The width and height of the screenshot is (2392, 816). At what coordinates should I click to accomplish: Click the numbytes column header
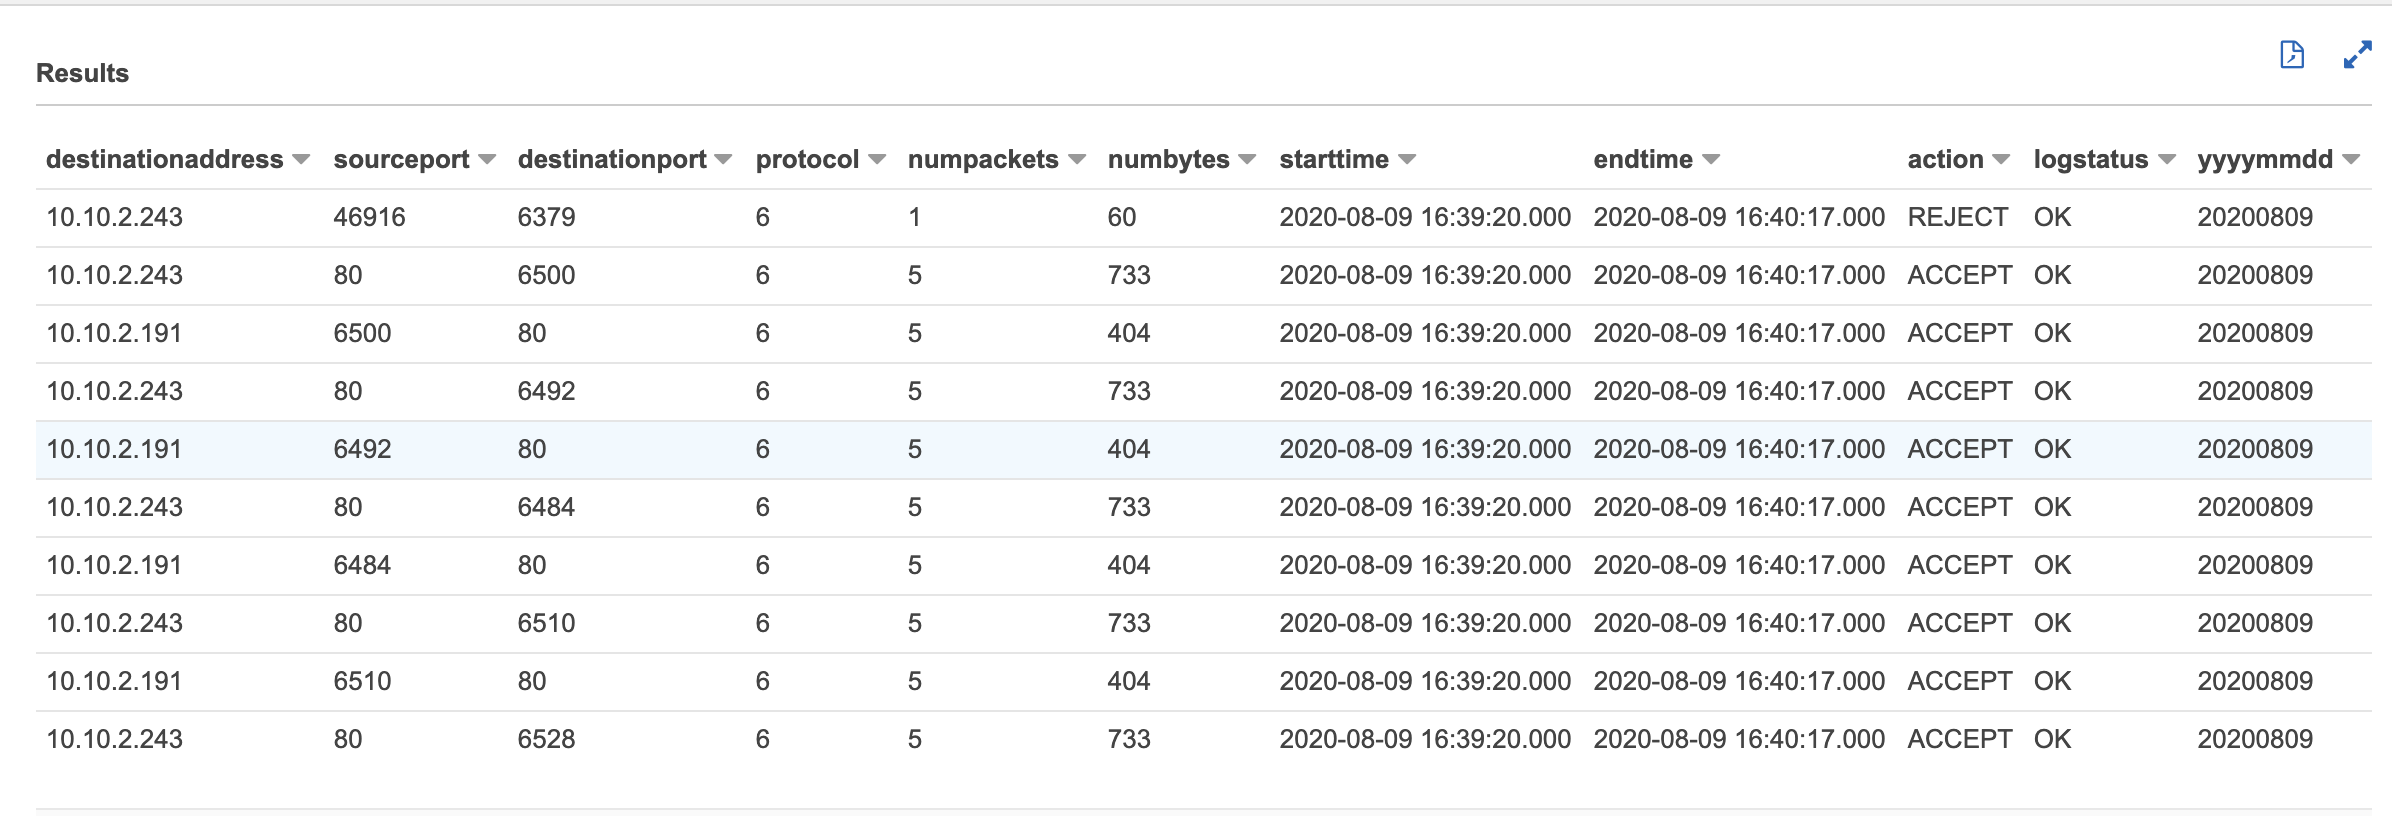pyautogui.click(x=1168, y=160)
